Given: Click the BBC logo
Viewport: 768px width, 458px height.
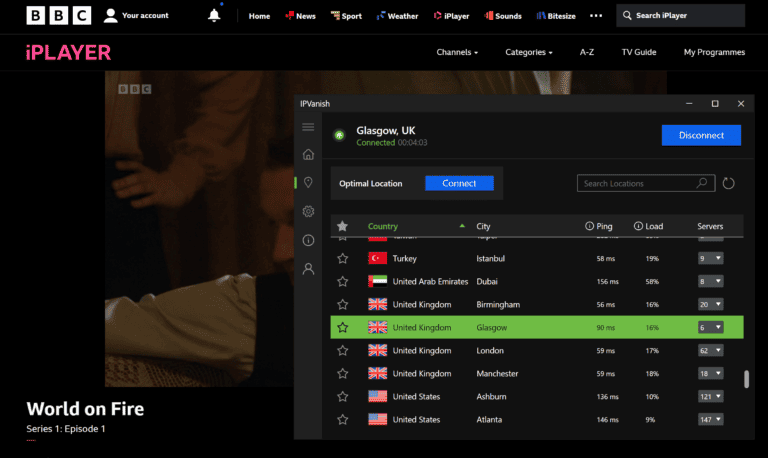Looking at the screenshot, I should pos(59,16).
